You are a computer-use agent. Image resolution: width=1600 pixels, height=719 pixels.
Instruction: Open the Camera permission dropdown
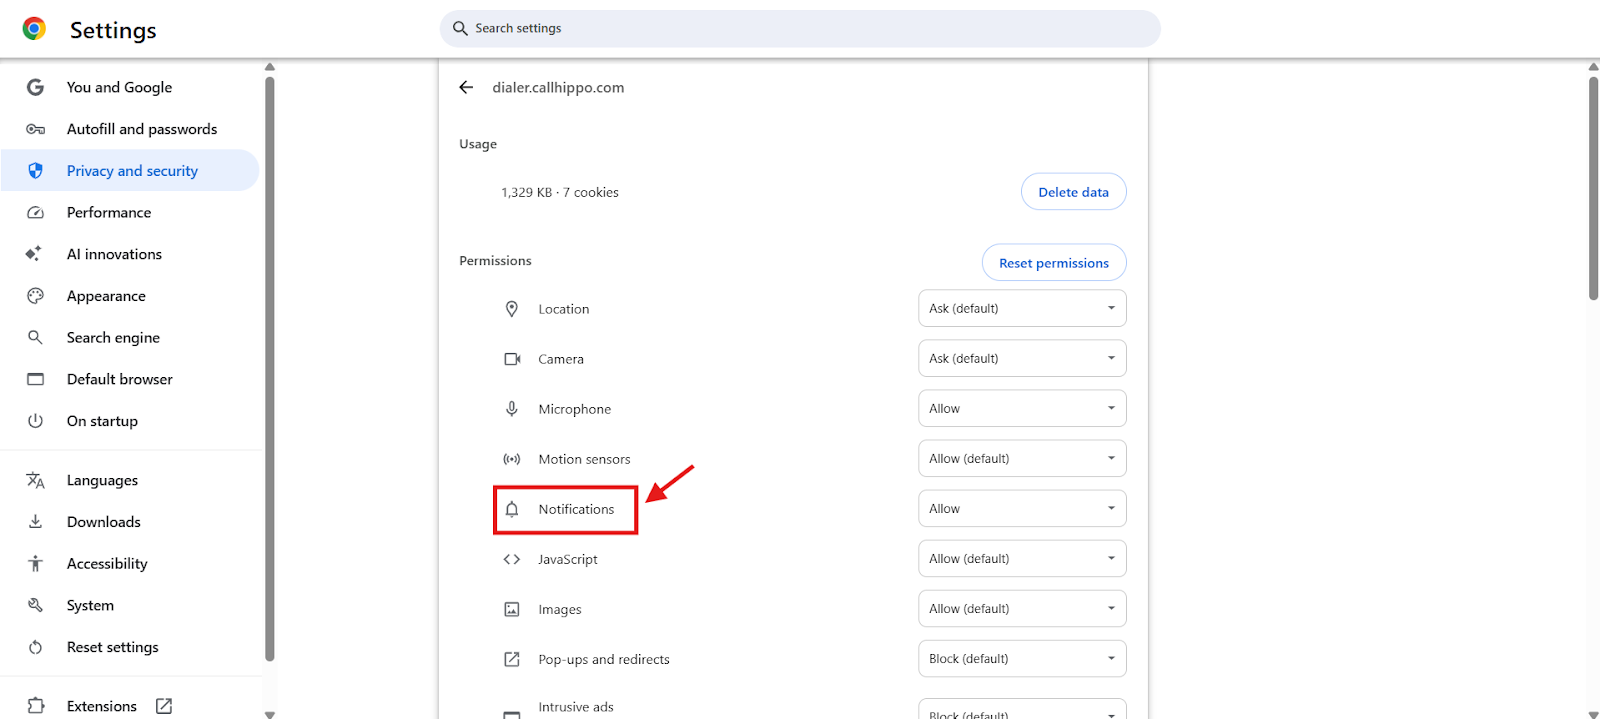1022,358
